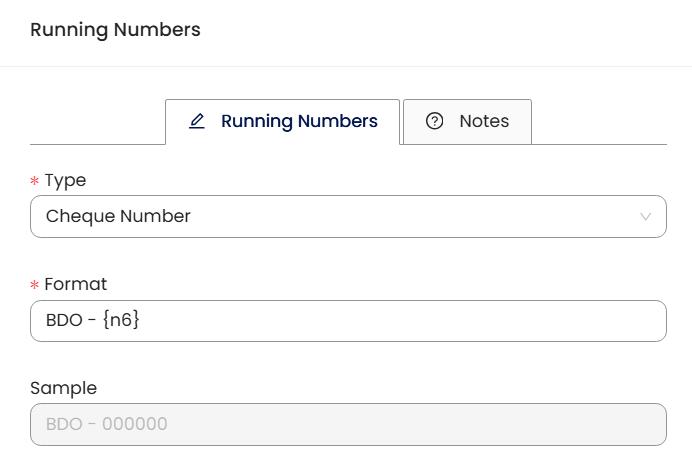Select the Cheque Number value text
Screen dimensions: 692x456
pos(118,216)
